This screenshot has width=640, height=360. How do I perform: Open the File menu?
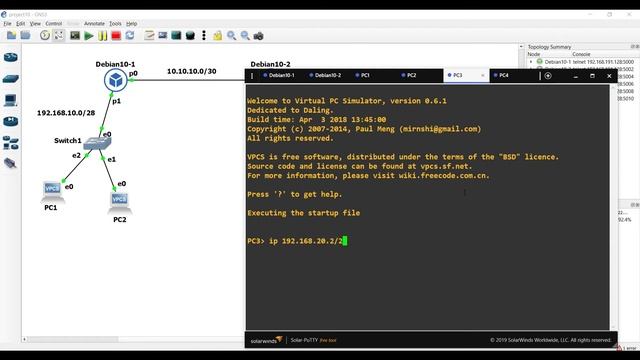click(7, 24)
